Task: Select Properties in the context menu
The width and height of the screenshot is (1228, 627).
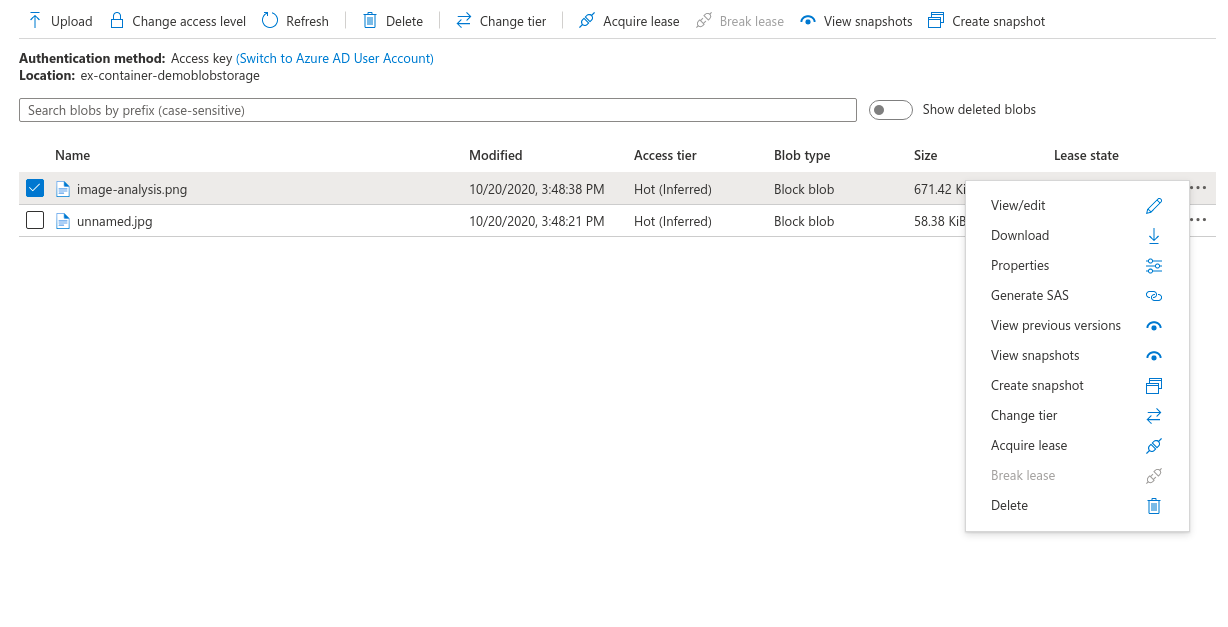Action: click(x=1020, y=265)
